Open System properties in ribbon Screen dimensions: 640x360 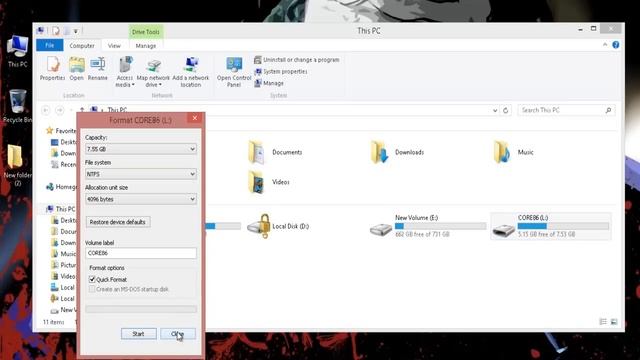(x=281, y=71)
